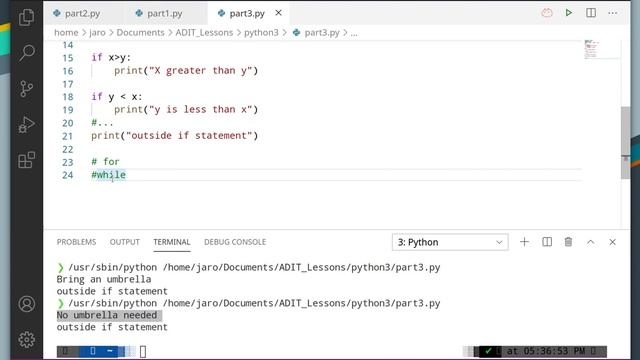Open the Search panel in the activity bar

click(x=27, y=53)
